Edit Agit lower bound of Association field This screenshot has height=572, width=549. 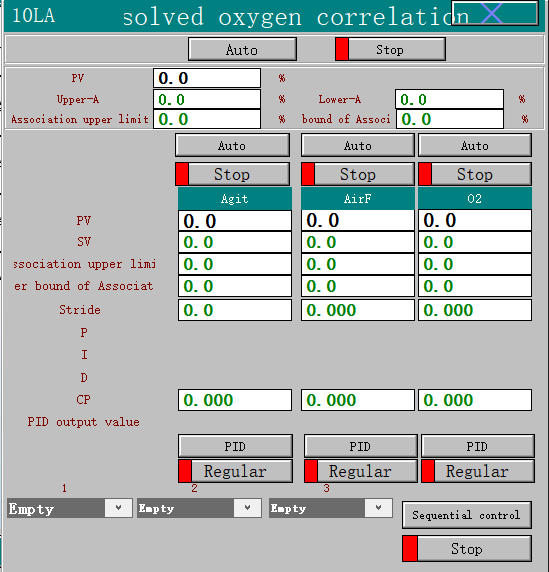pos(235,286)
